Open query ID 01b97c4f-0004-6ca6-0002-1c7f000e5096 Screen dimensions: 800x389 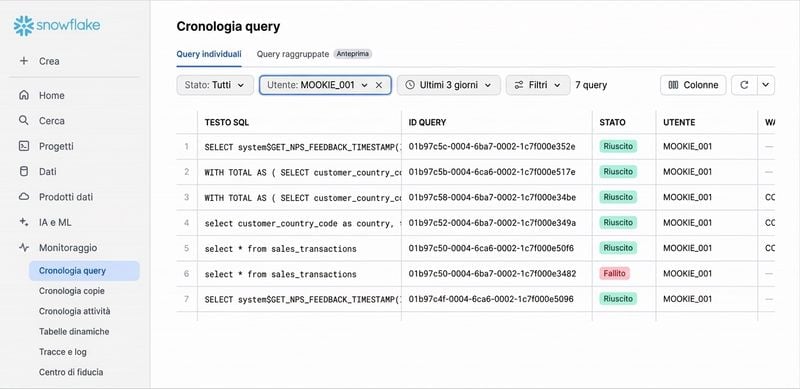click(491, 300)
